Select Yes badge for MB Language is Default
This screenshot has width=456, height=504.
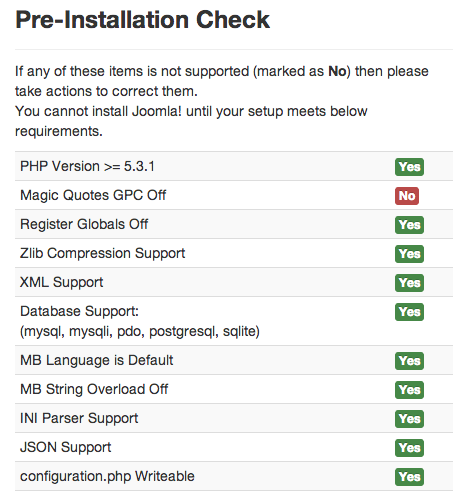click(x=409, y=361)
